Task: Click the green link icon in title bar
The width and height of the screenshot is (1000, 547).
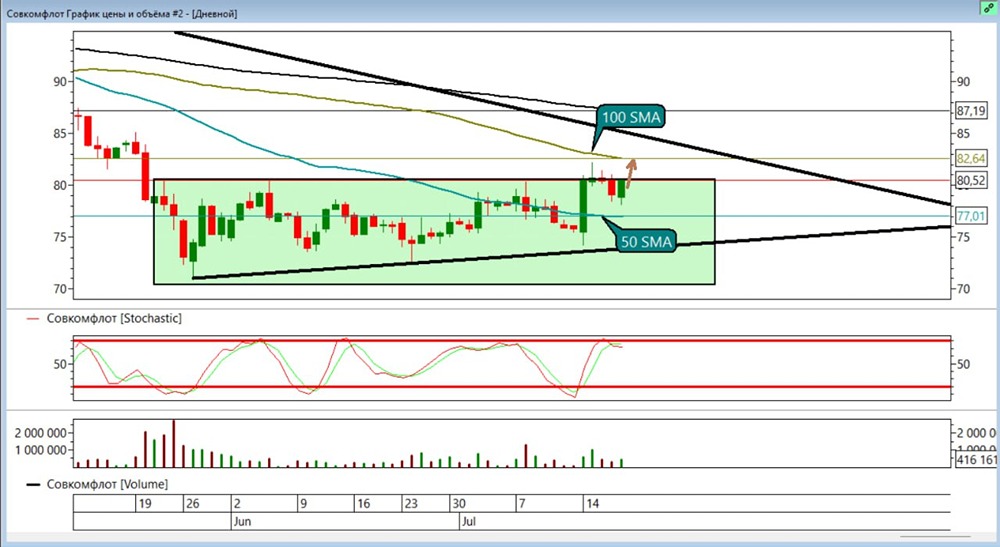Action: point(989,8)
